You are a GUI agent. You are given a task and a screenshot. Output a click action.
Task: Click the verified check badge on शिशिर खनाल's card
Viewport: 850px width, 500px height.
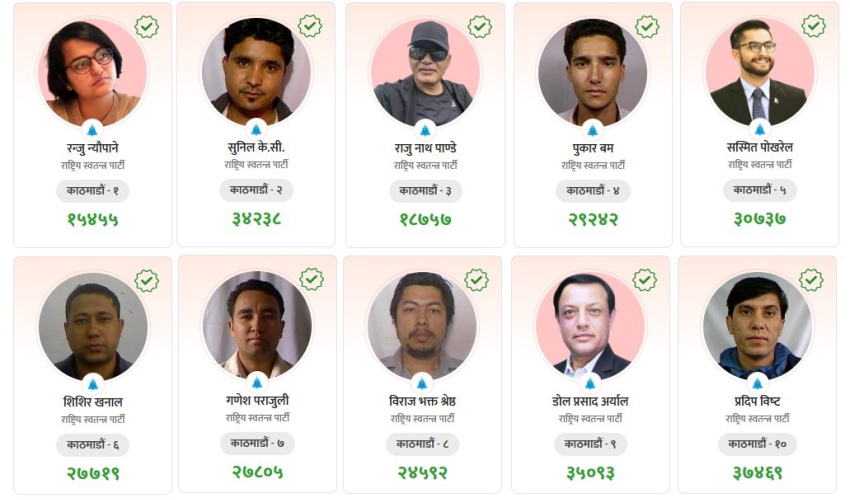pos(147,281)
